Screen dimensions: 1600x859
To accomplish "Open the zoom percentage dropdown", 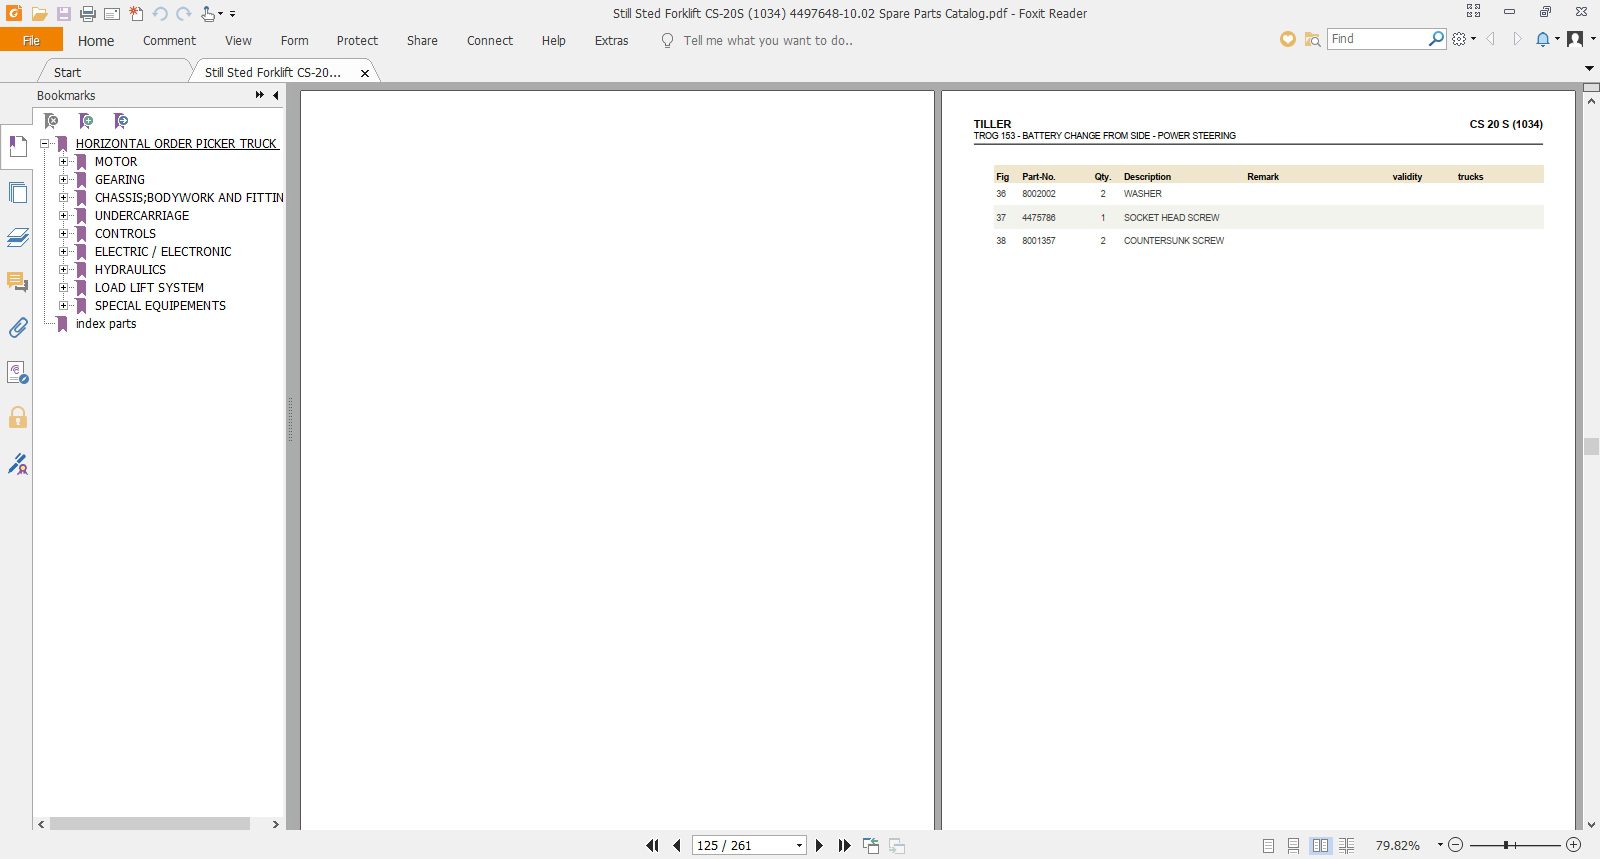I will 1440,845.
